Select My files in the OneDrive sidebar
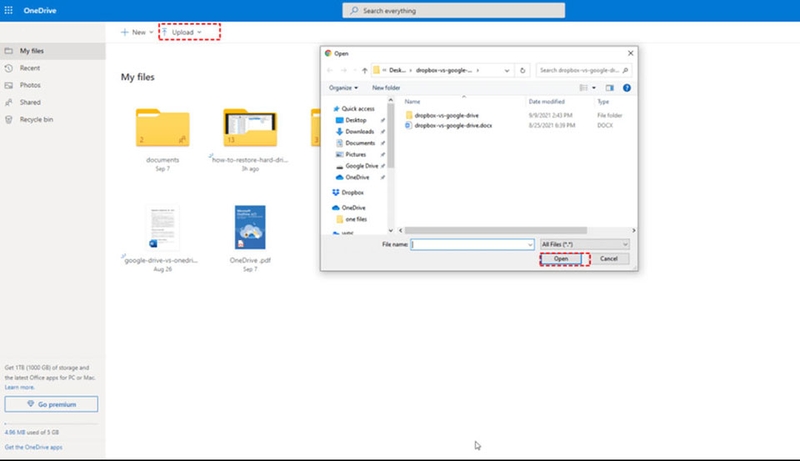 tap(53, 51)
